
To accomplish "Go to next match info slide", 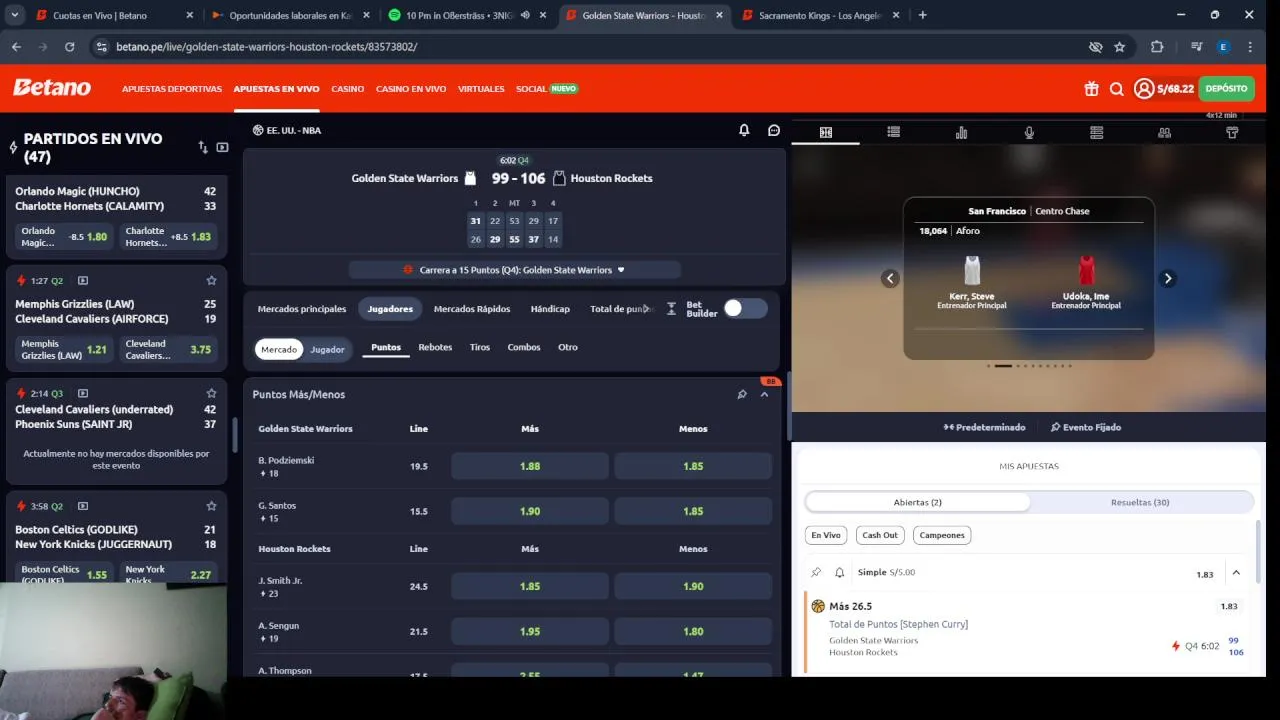I will (1167, 278).
